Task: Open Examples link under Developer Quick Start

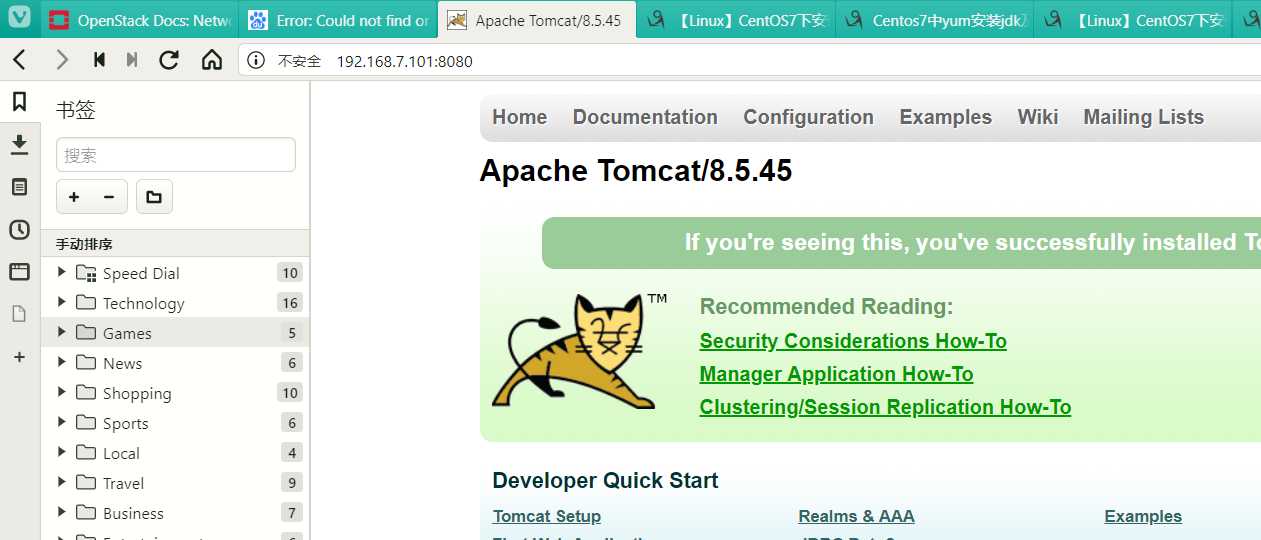Action: tap(1143, 516)
